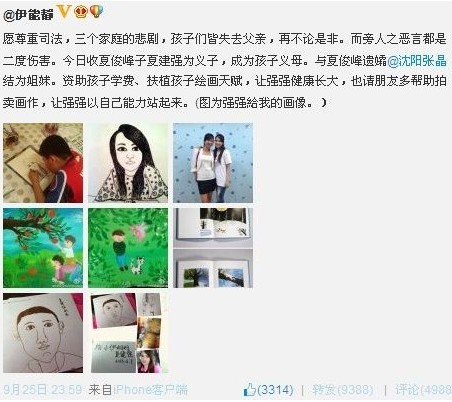Screen dimensions: 452x402
Task: Like the post with thumbs-up icon
Action: coord(249,389)
